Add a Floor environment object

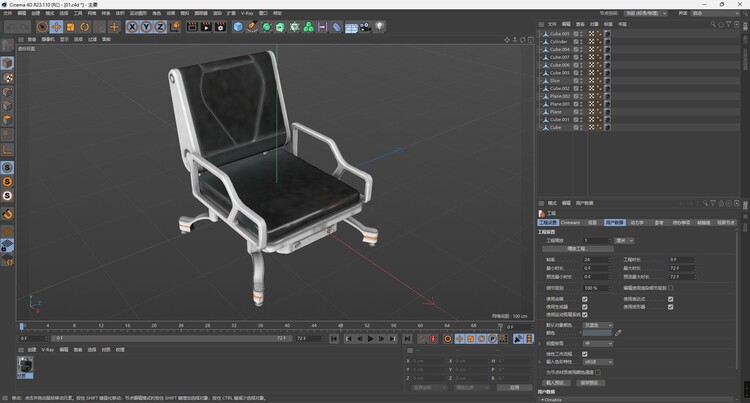pos(351,27)
